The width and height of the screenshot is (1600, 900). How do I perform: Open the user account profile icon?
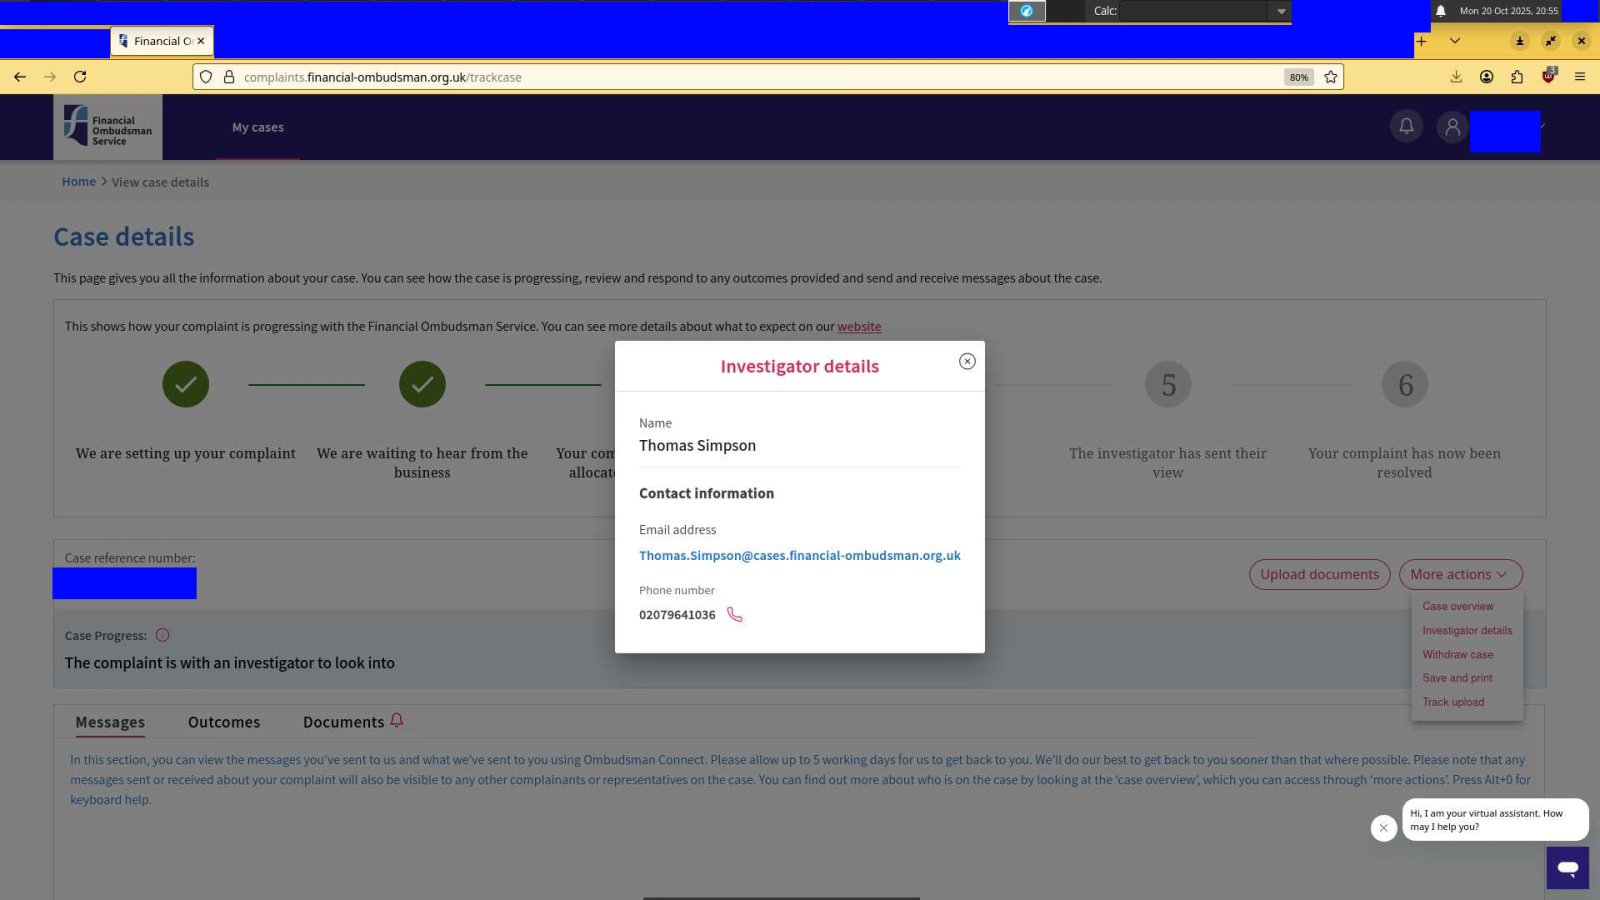1452,127
